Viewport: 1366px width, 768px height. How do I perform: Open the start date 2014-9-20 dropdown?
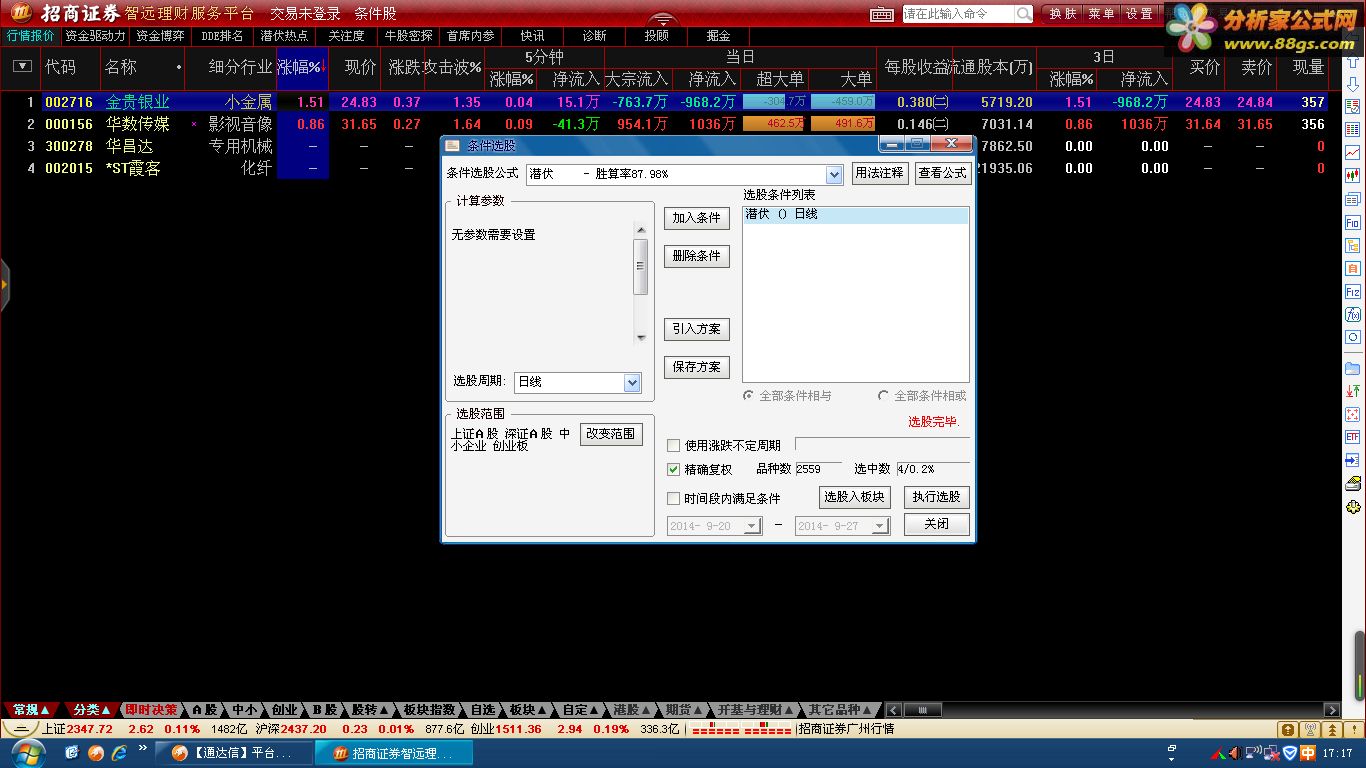pos(753,526)
